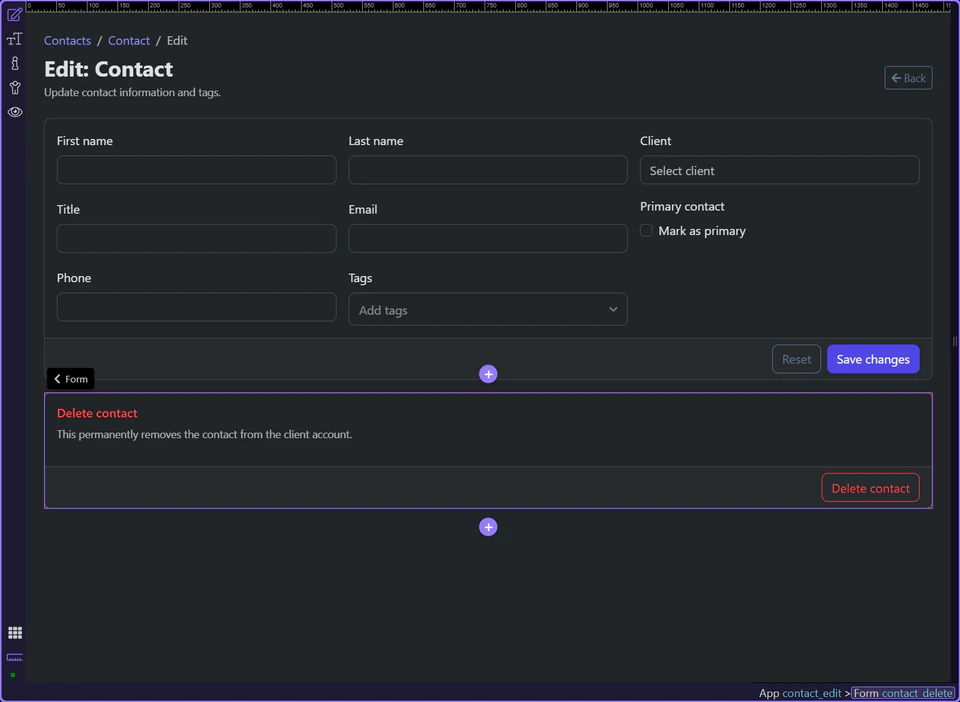Click the plus button under the Delete contact section
Screen dimensions: 960x702
click(x=488, y=527)
